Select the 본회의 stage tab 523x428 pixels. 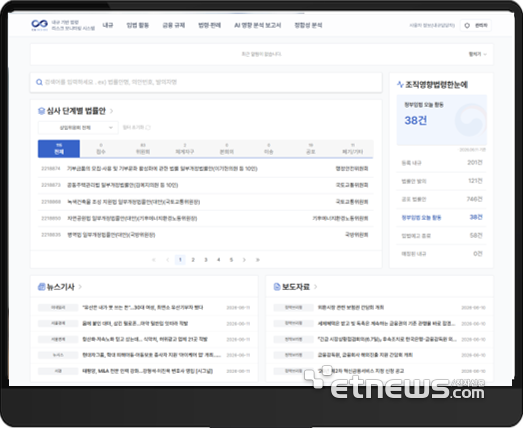pyautogui.click(x=226, y=148)
